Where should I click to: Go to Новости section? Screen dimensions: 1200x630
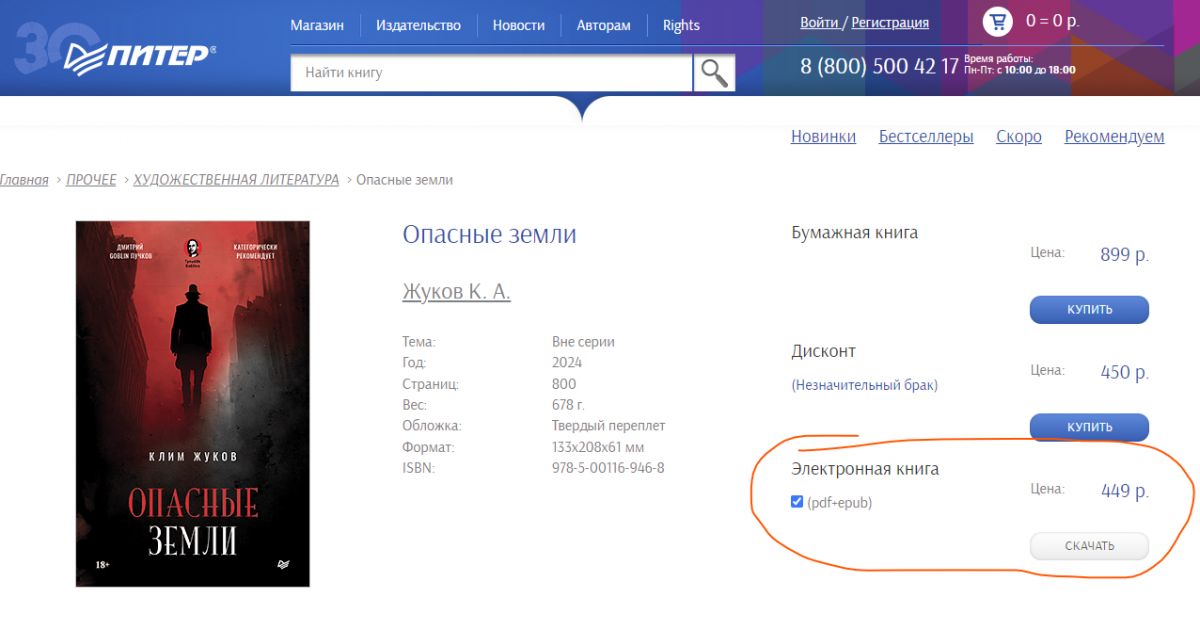518,25
